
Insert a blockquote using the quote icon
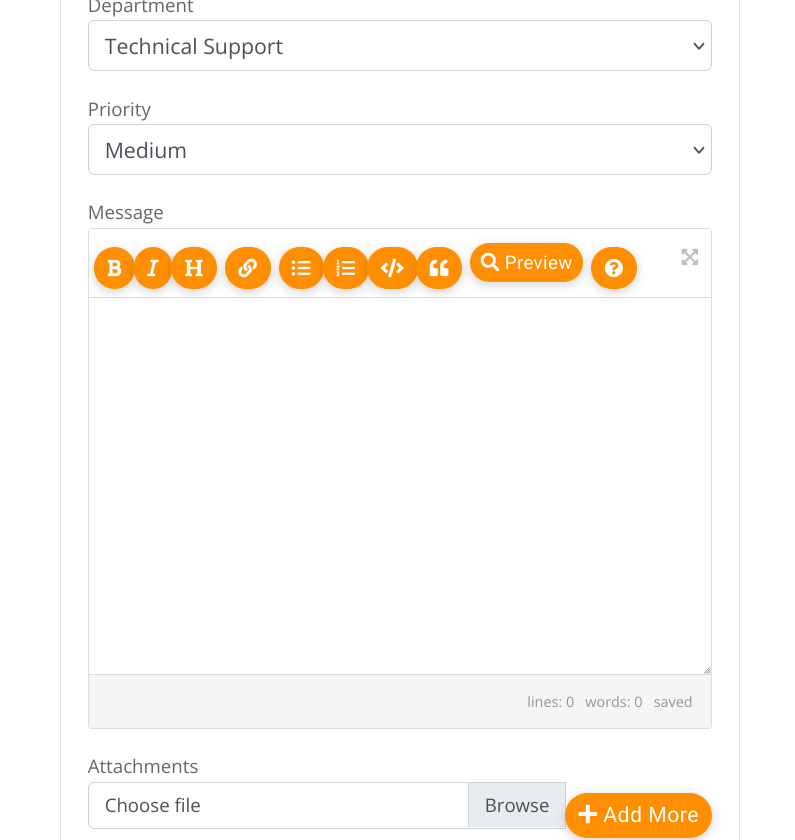pyautogui.click(x=439, y=268)
